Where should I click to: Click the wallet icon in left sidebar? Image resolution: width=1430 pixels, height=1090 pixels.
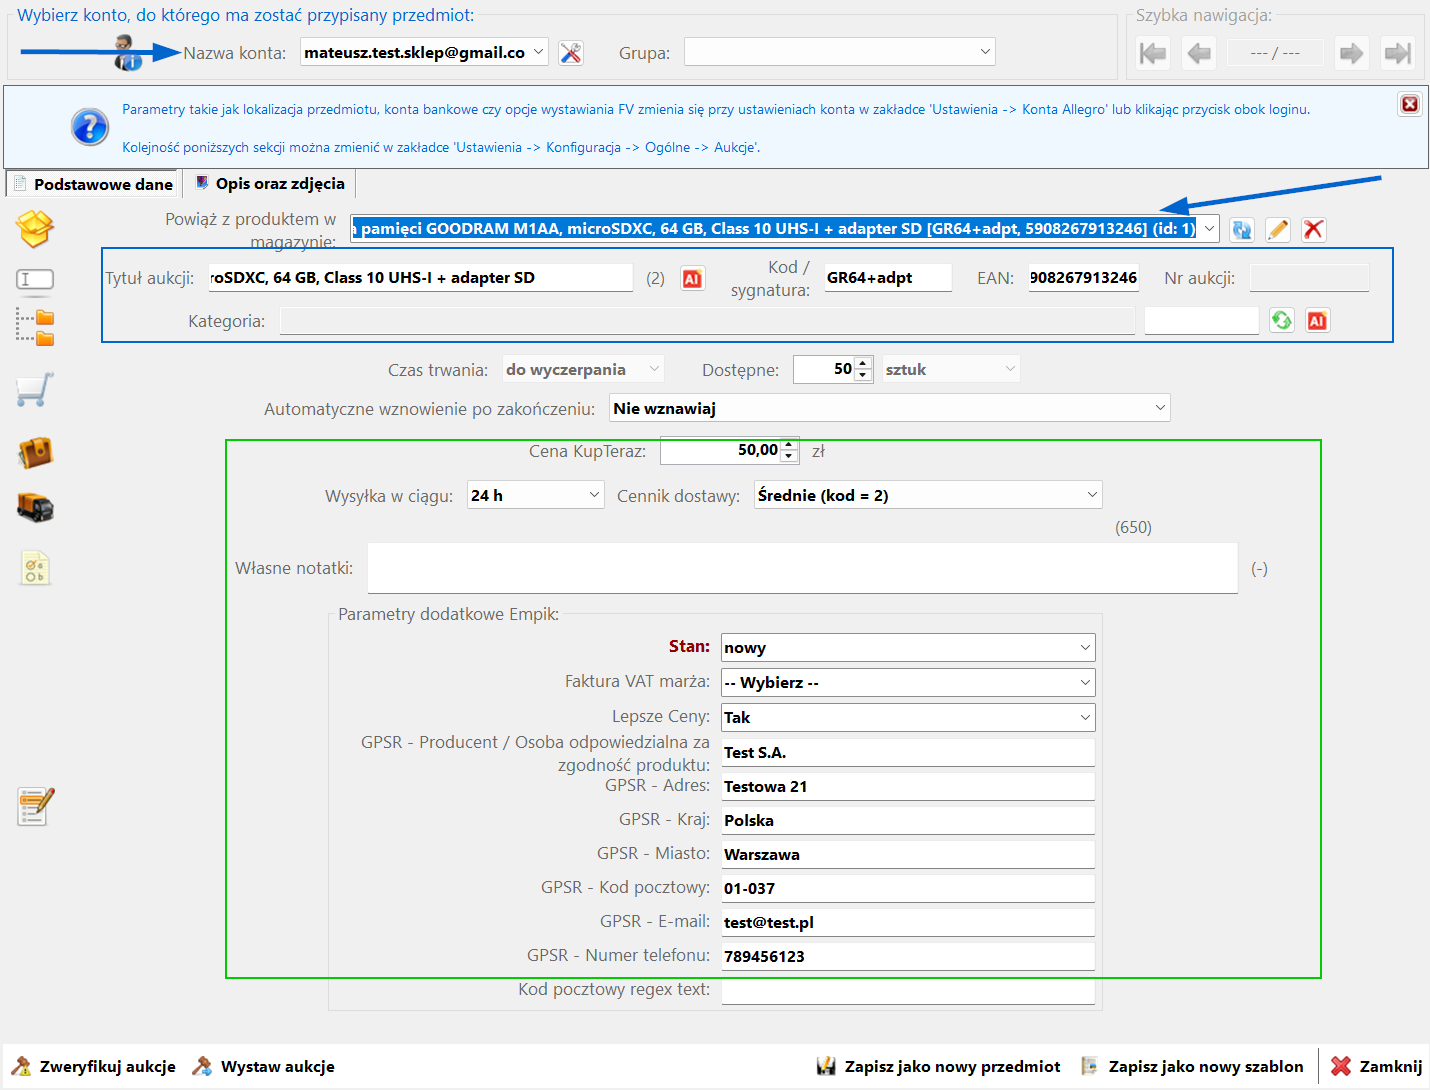click(x=35, y=452)
